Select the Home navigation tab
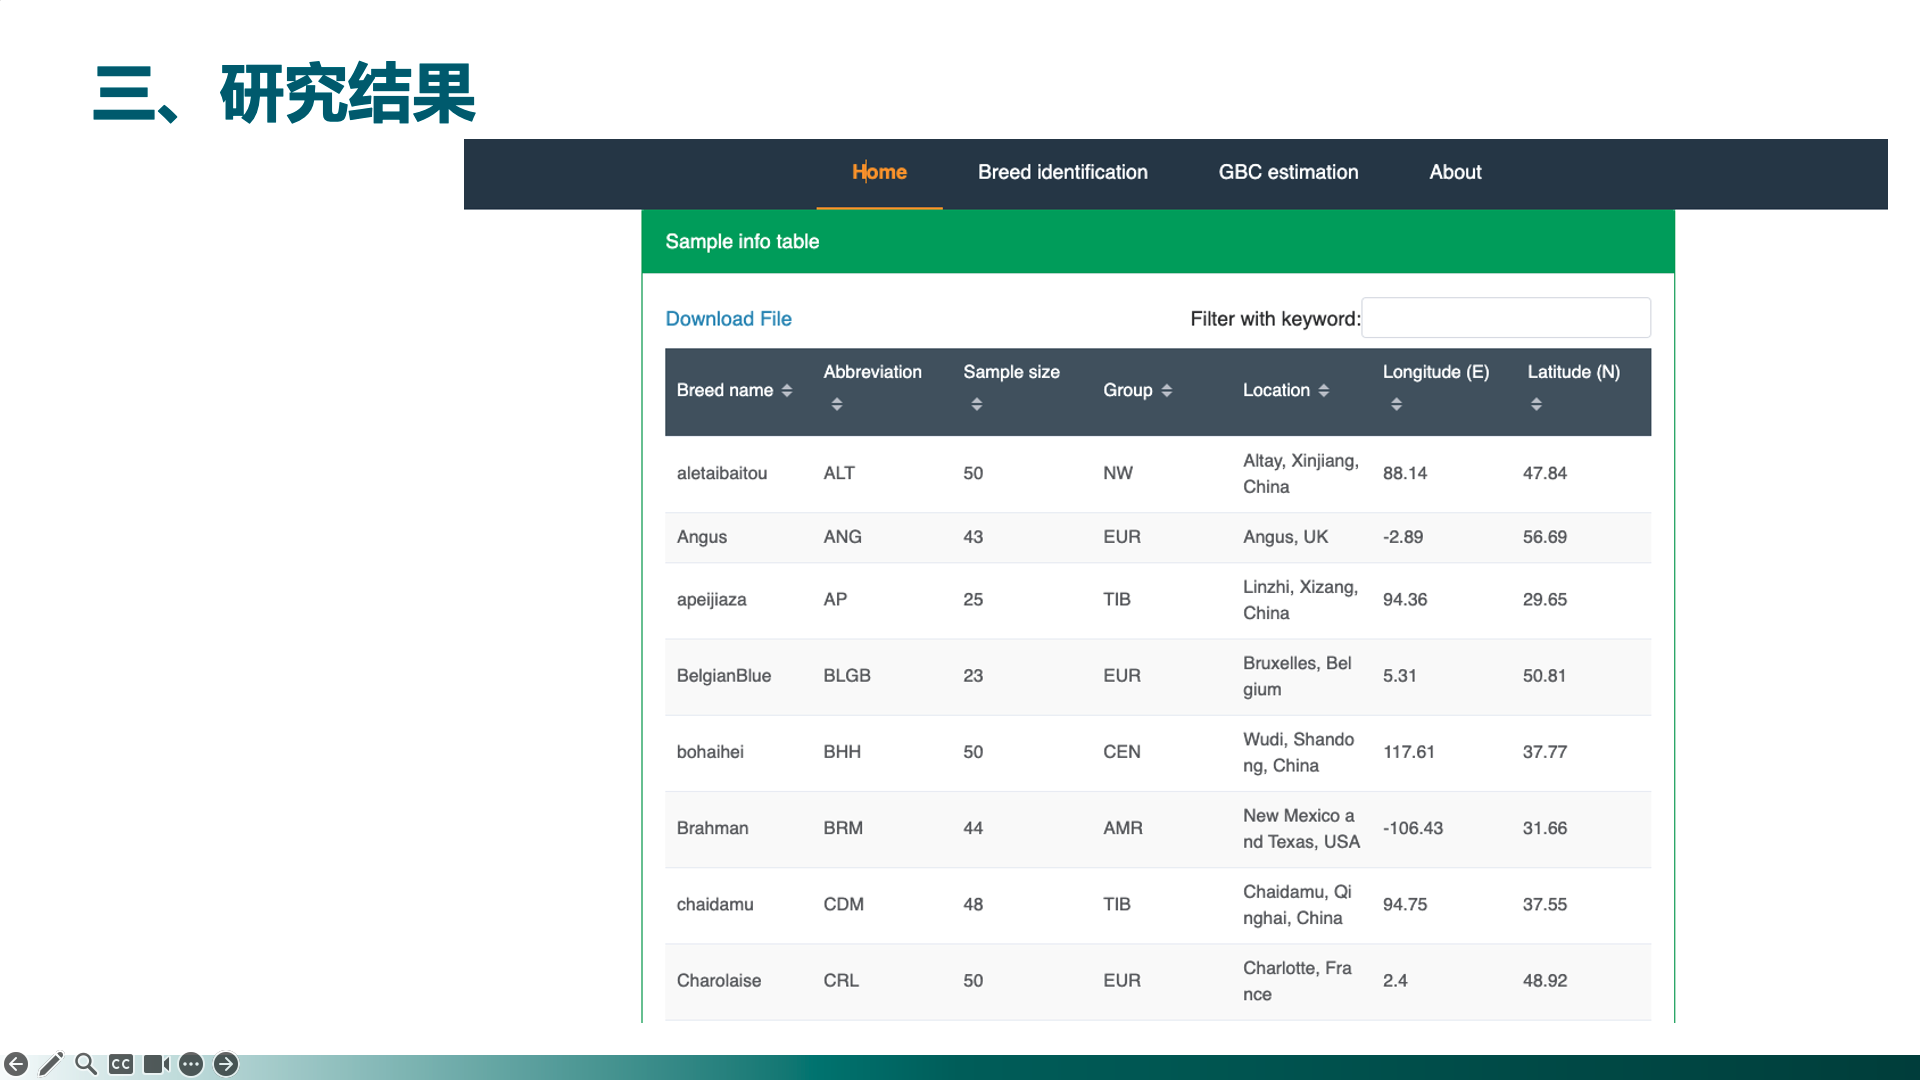The width and height of the screenshot is (1920, 1080). pos(879,172)
